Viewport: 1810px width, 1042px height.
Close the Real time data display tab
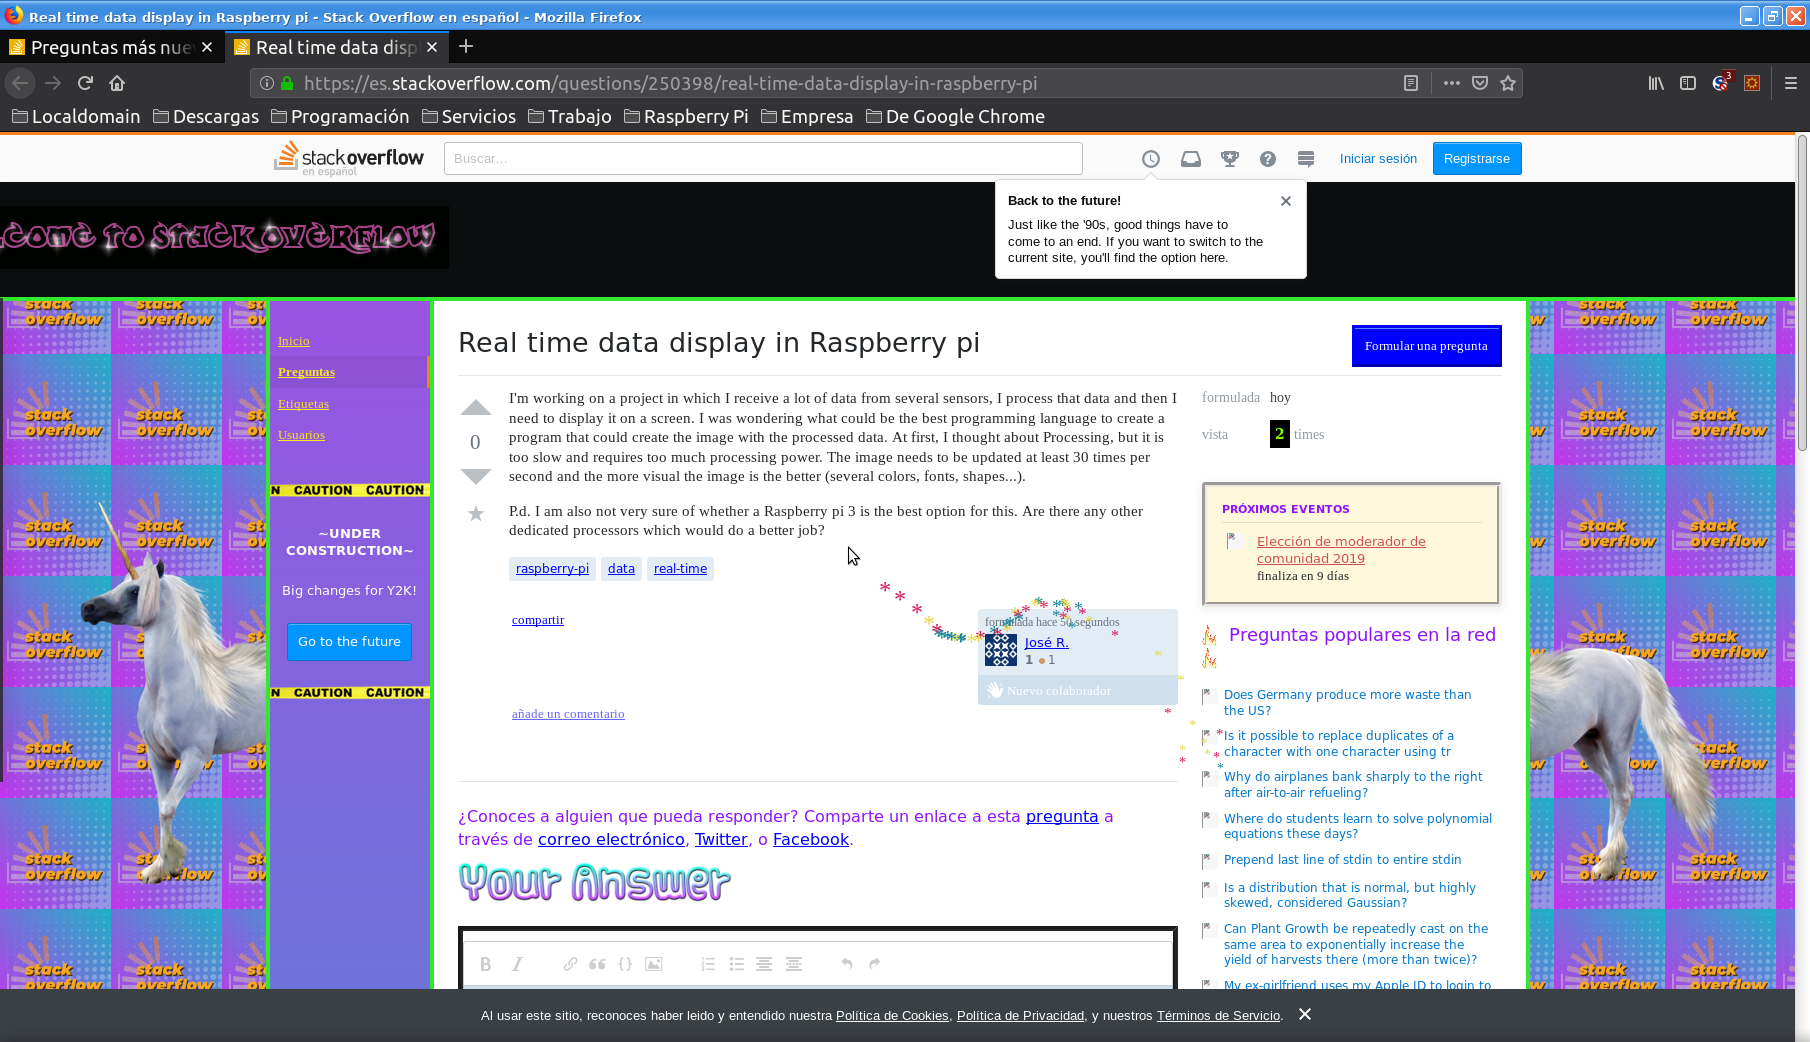432,47
